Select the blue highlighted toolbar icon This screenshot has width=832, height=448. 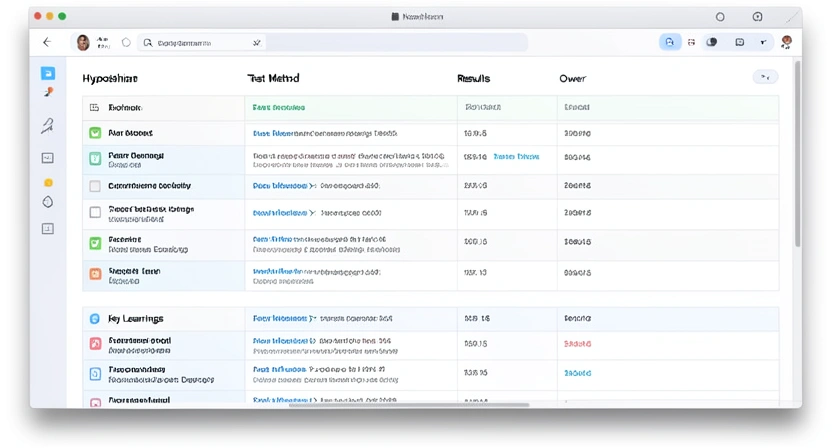pos(670,42)
